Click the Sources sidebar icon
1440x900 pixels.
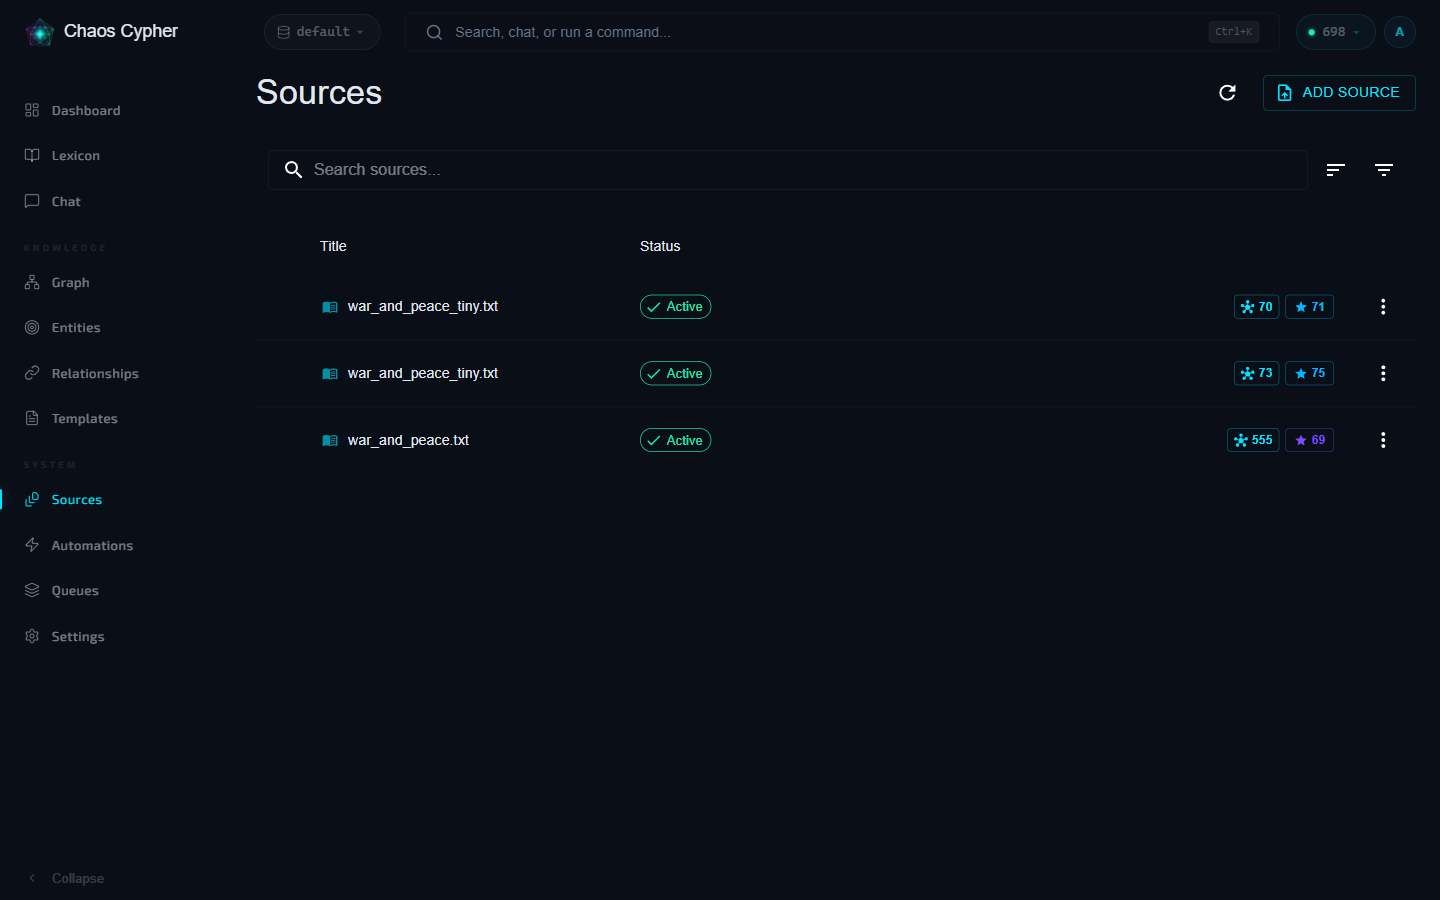32,500
